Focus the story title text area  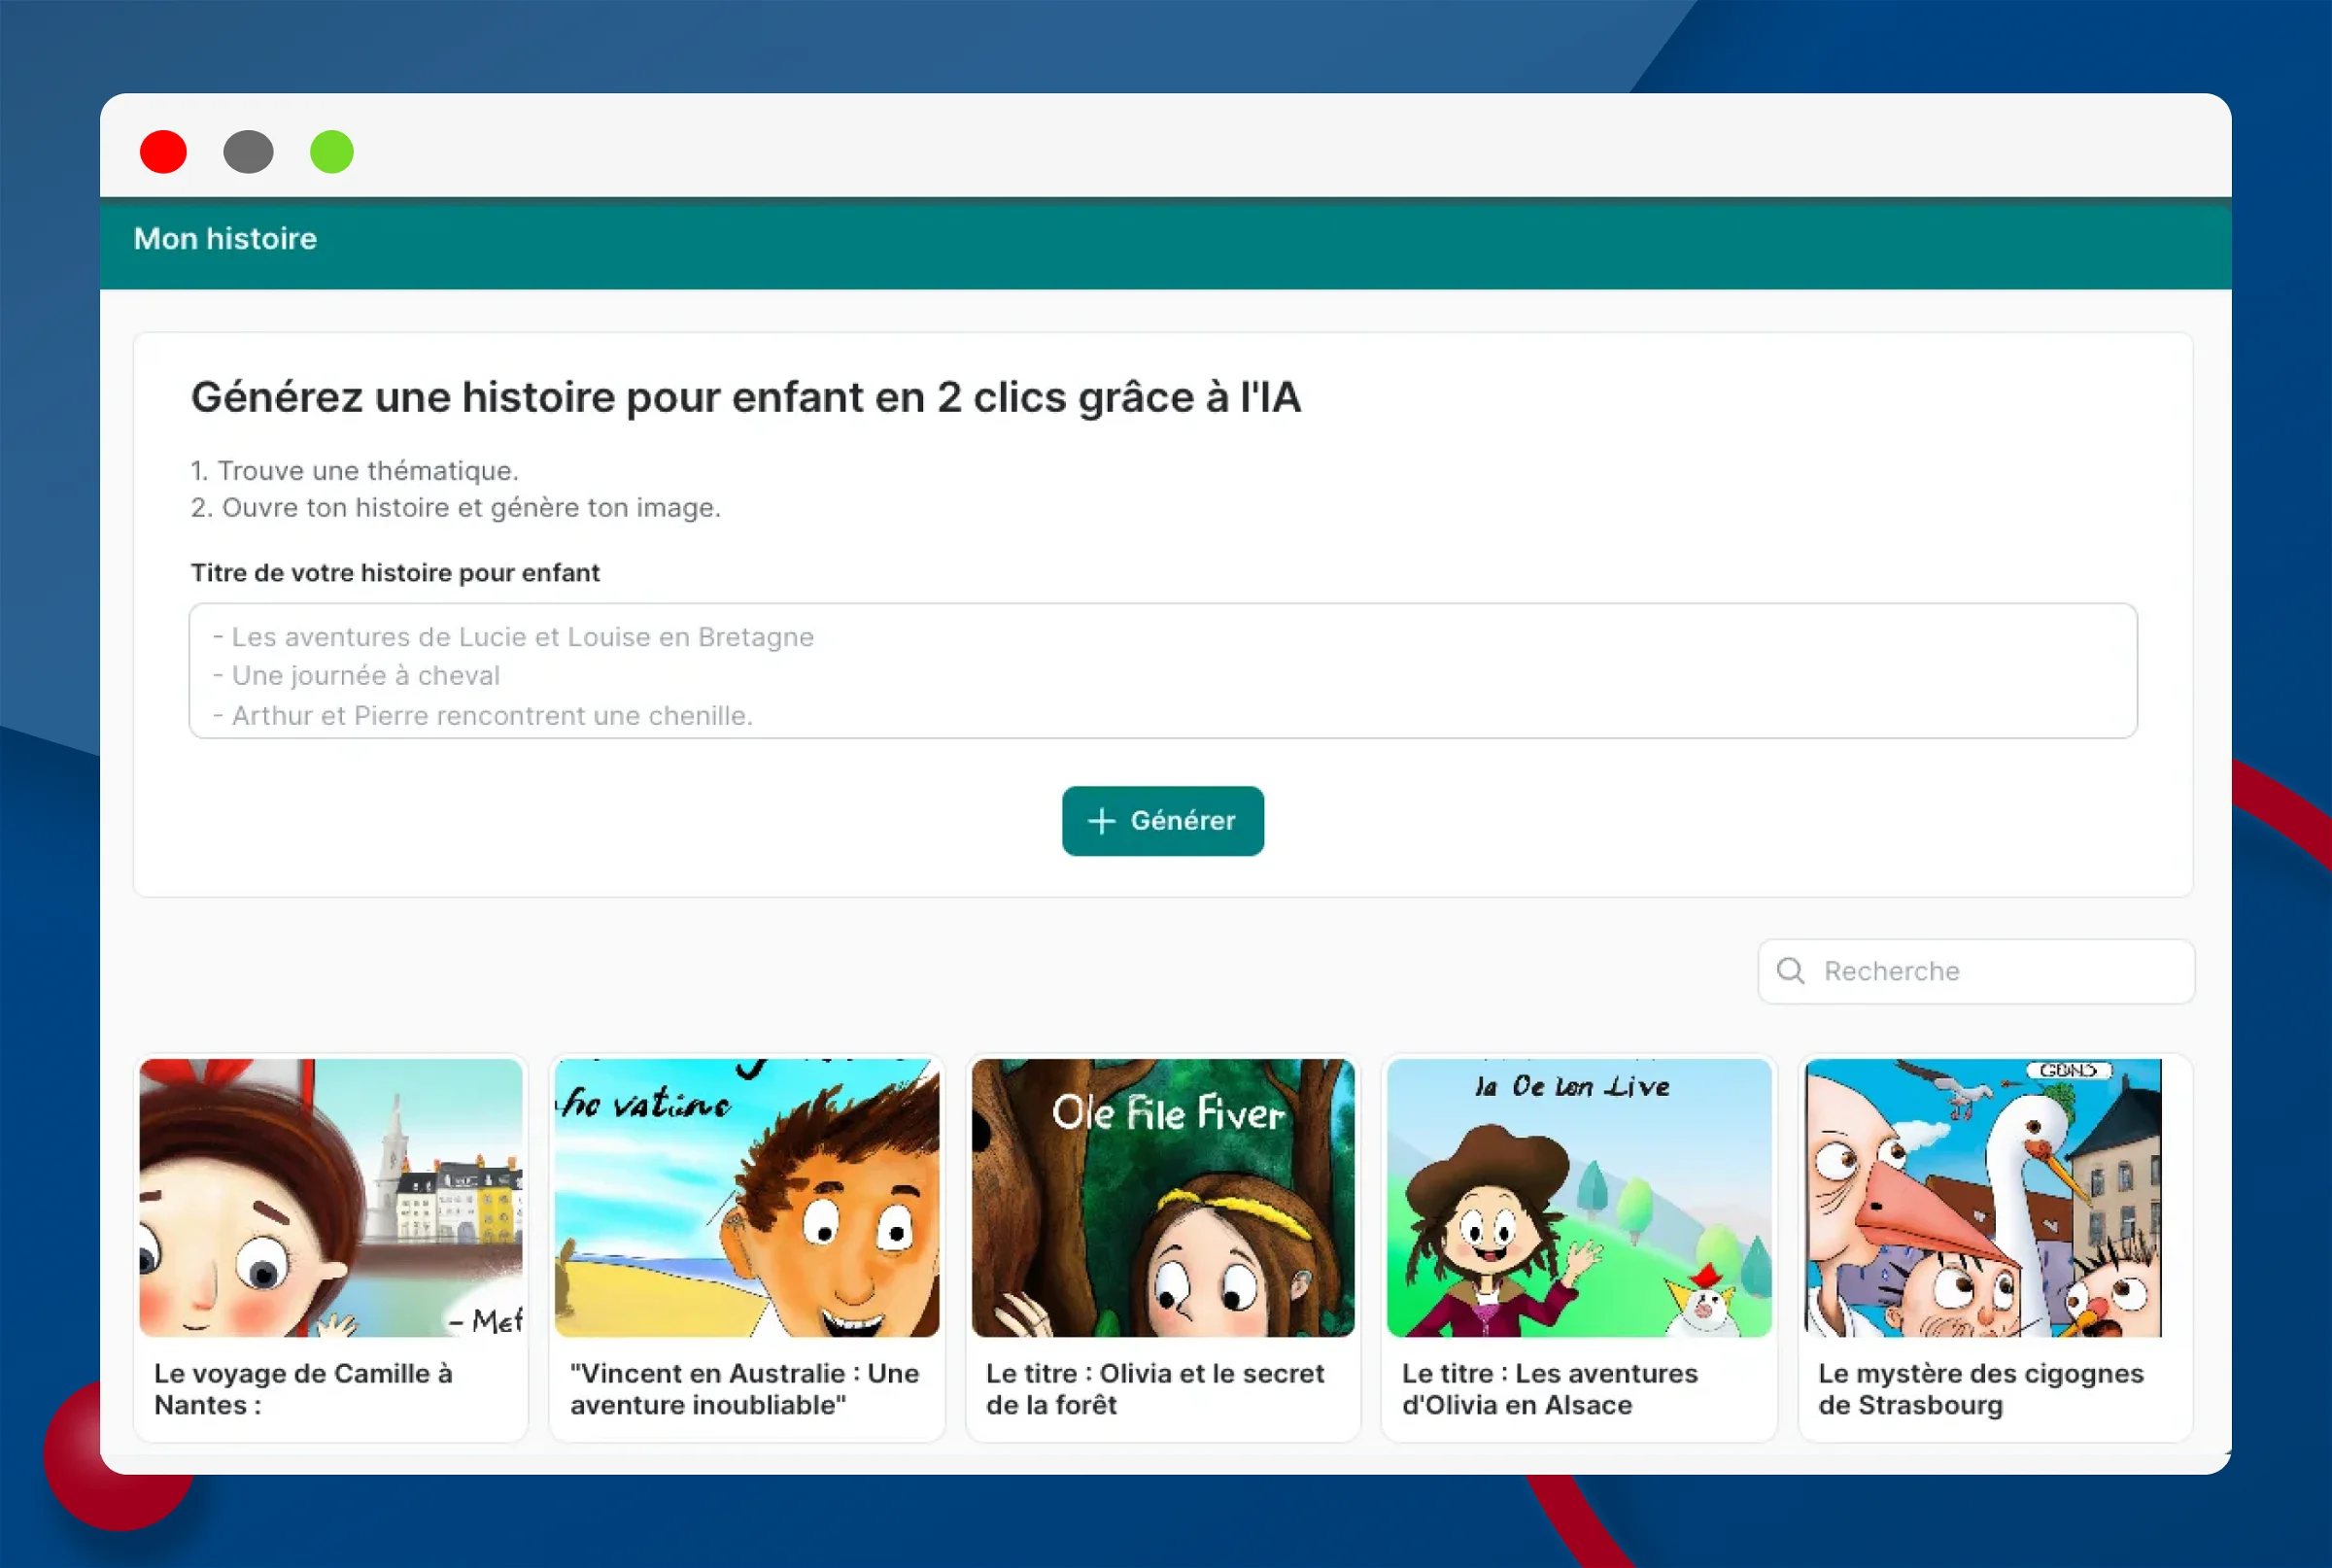[1163, 671]
